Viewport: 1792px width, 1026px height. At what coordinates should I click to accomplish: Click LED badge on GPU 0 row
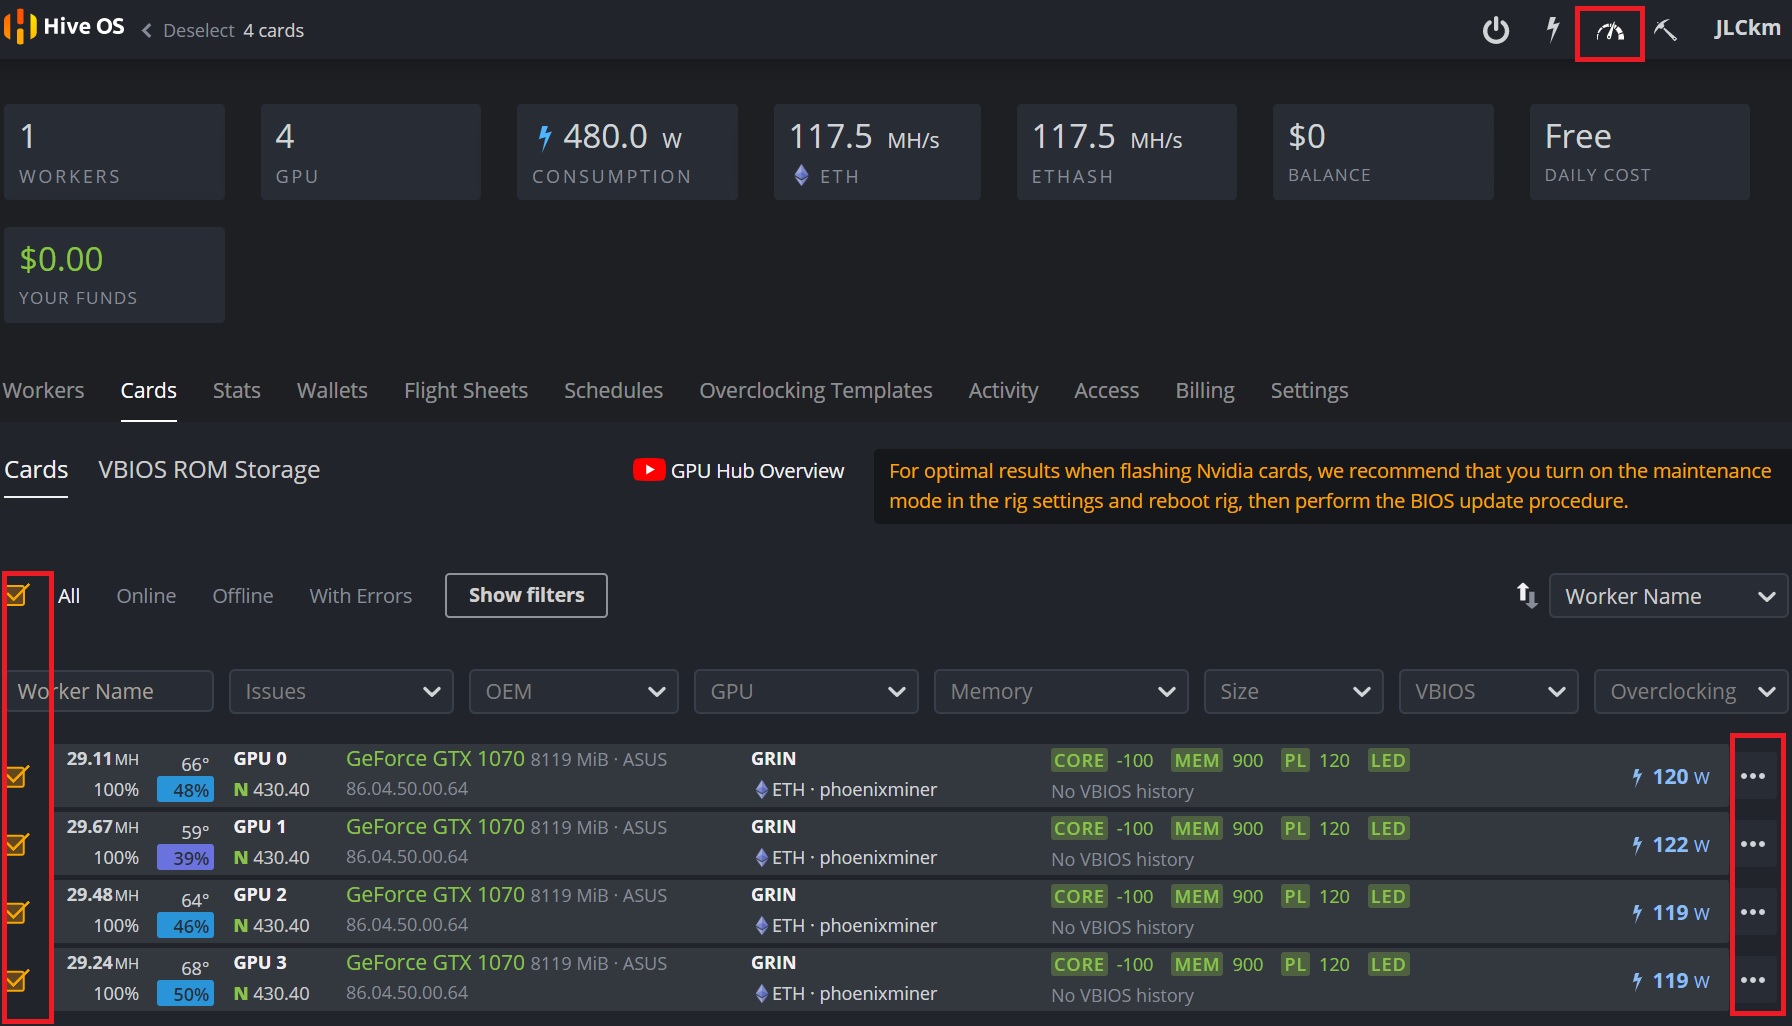click(1388, 760)
